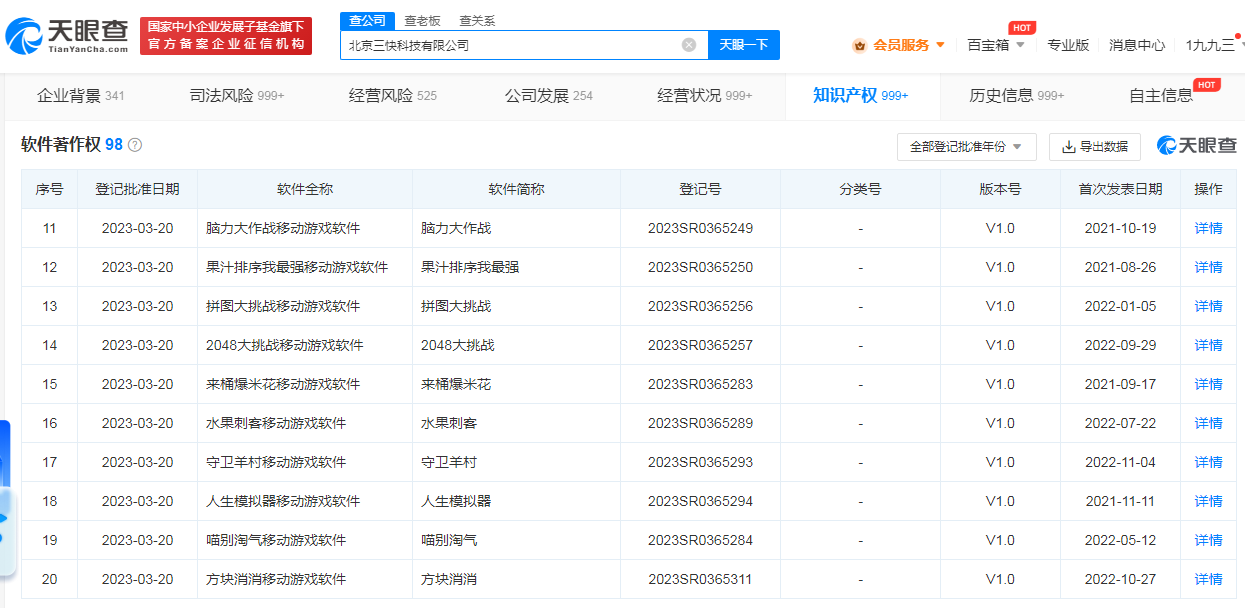Open the 企业背景 tab
Image resolution: width=1245 pixels, height=608 pixels.
[x=80, y=96]
